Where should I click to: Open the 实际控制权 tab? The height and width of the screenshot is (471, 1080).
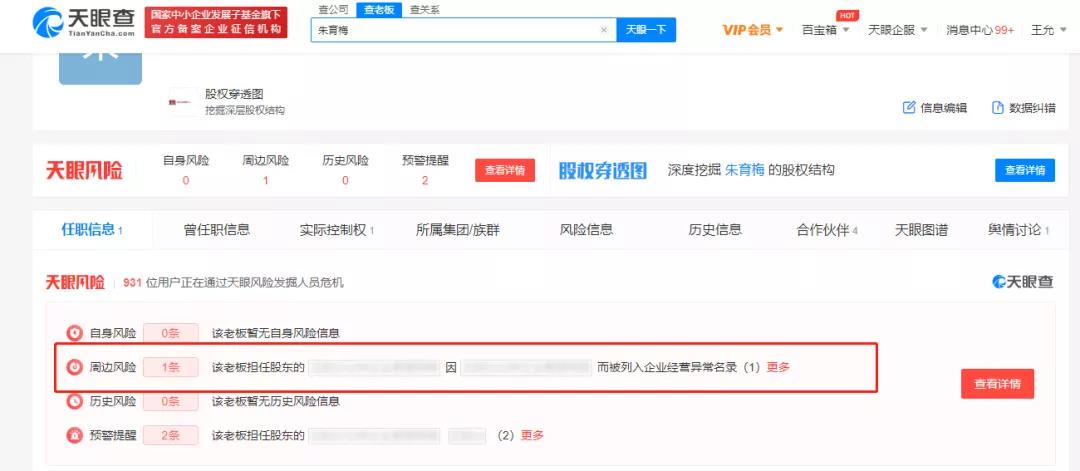tap(336, 230)
